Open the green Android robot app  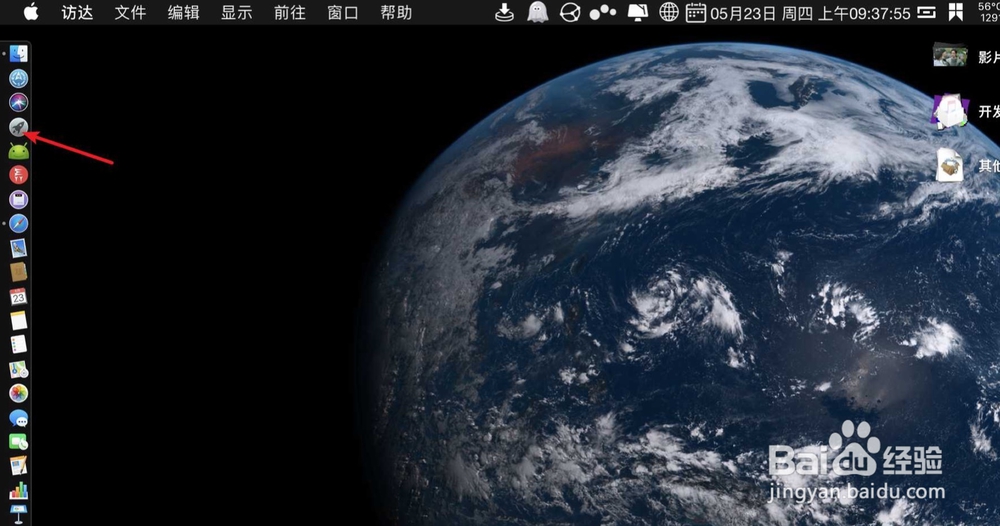[18, 151]
